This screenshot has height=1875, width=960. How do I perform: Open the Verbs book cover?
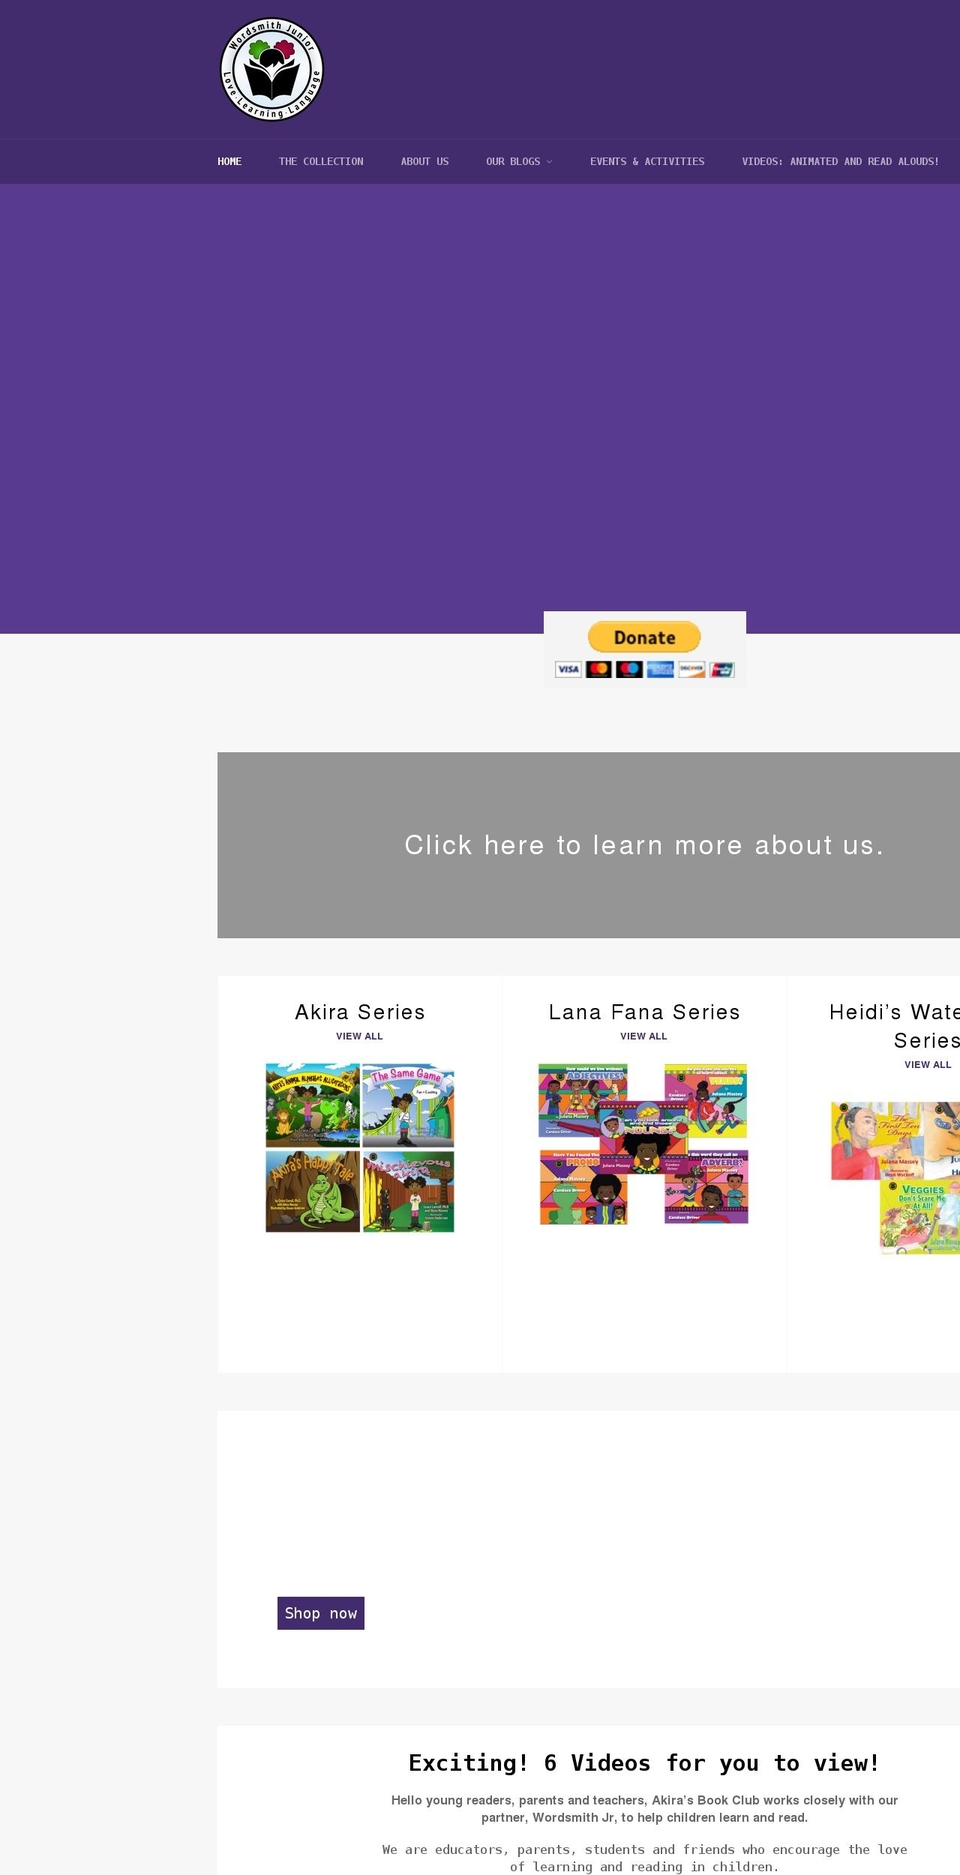coord(706,1100)
